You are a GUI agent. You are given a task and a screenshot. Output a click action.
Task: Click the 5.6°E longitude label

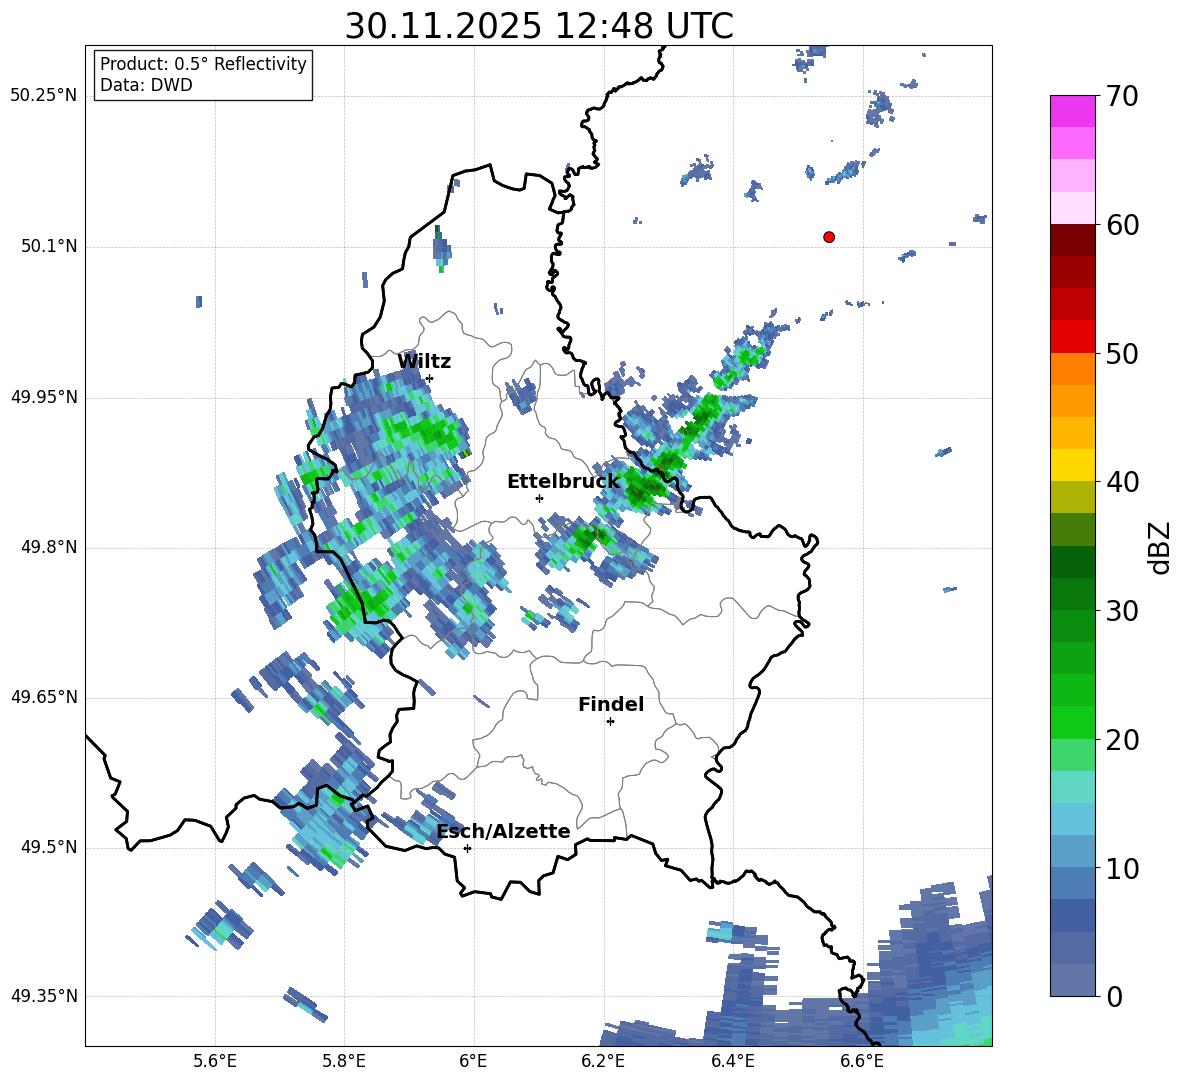pyautogui.click(x=215, y=1061)
